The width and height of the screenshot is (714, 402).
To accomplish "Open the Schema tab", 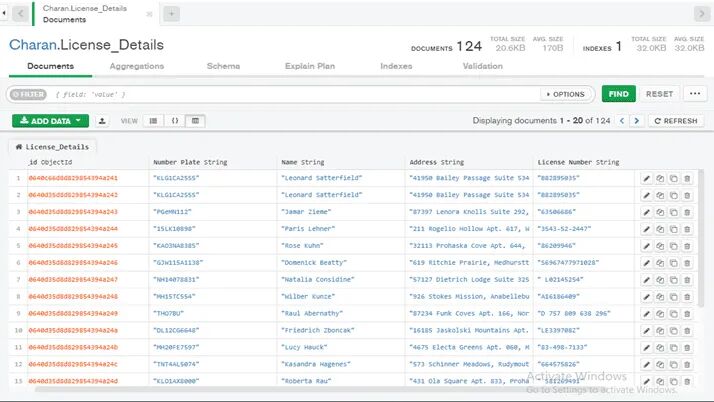I will (x=223, y=66).
